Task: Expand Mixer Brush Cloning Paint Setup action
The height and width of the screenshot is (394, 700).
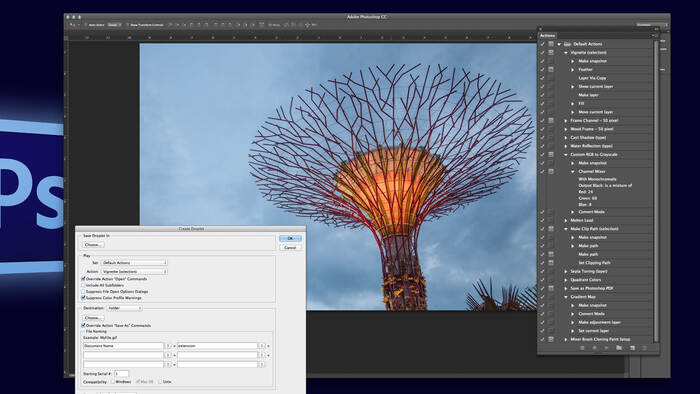Action: pos(566,340)
